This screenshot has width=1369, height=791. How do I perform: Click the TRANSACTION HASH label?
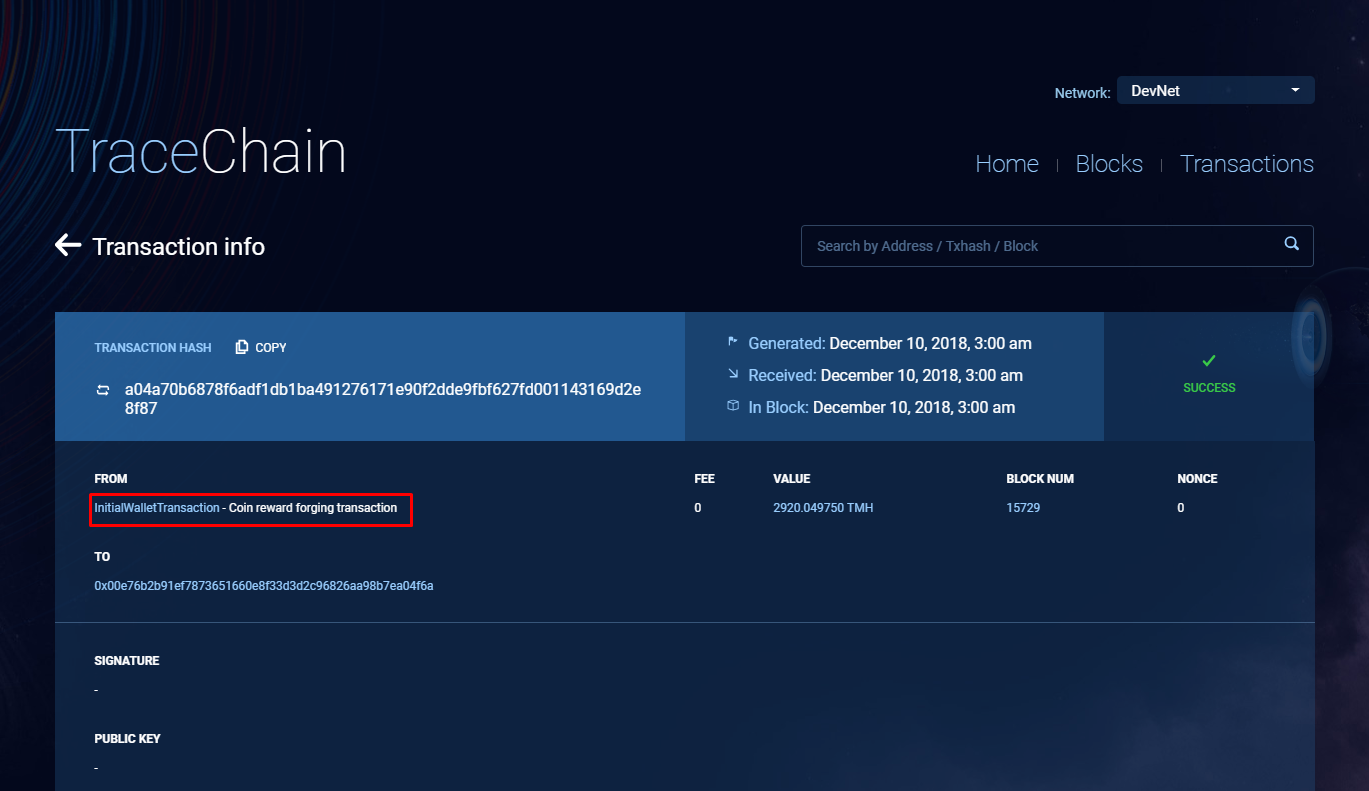click(x=153, y=348)
